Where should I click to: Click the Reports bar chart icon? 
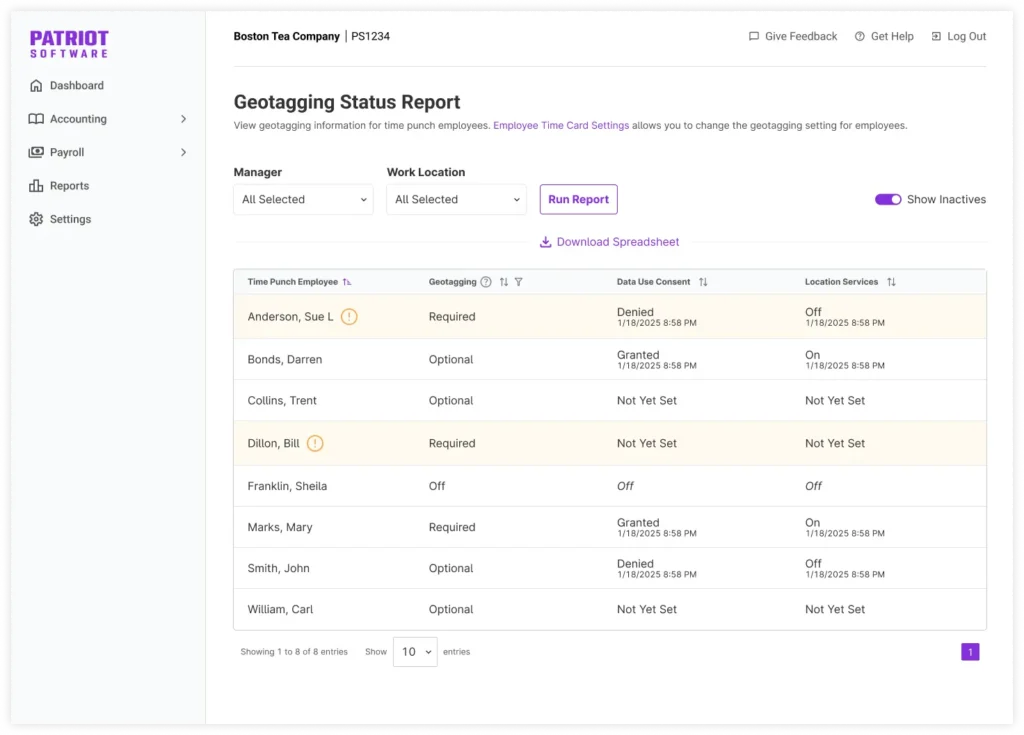36,186
